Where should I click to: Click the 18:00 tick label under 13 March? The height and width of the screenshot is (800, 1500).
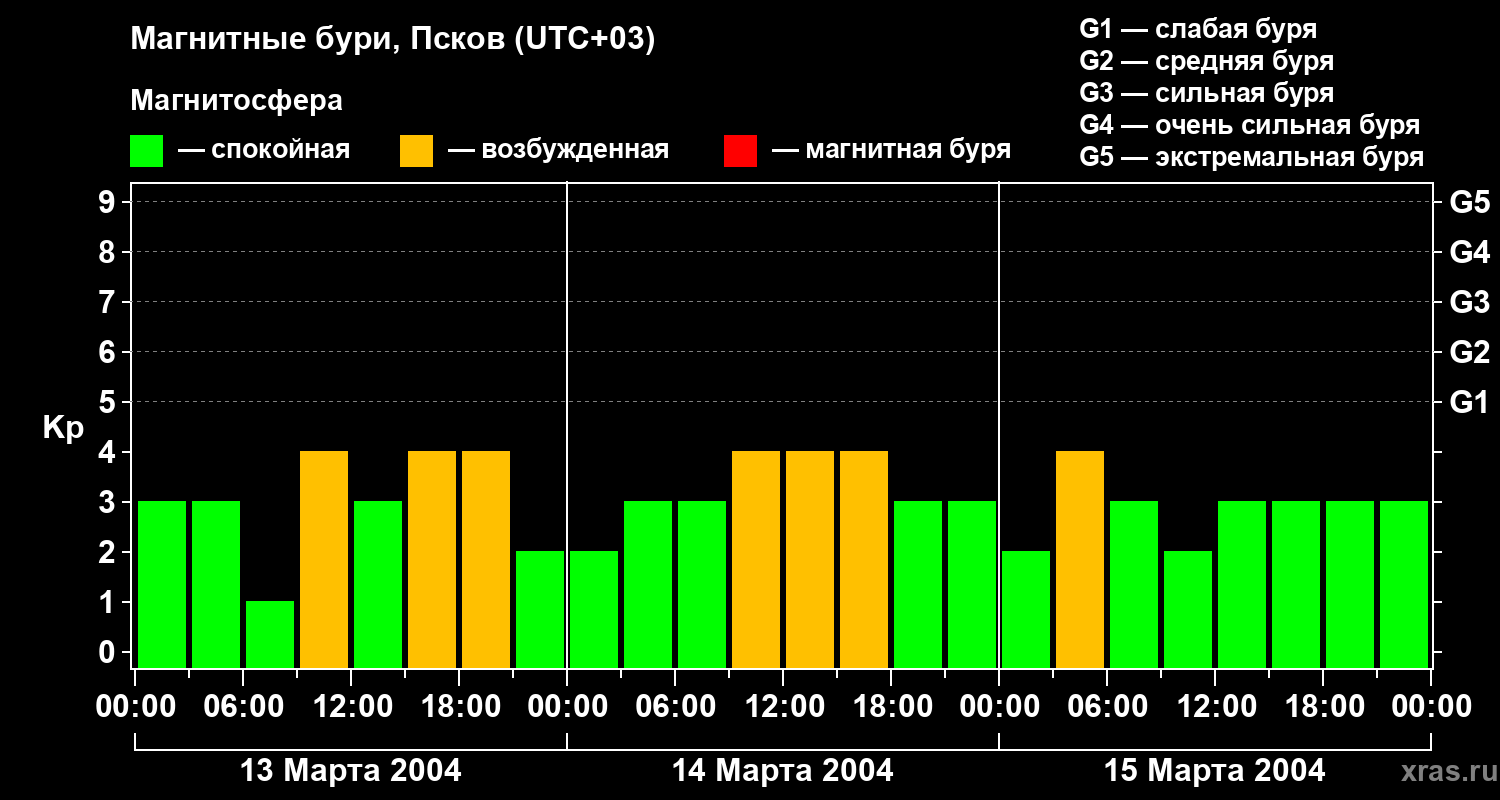459,707
